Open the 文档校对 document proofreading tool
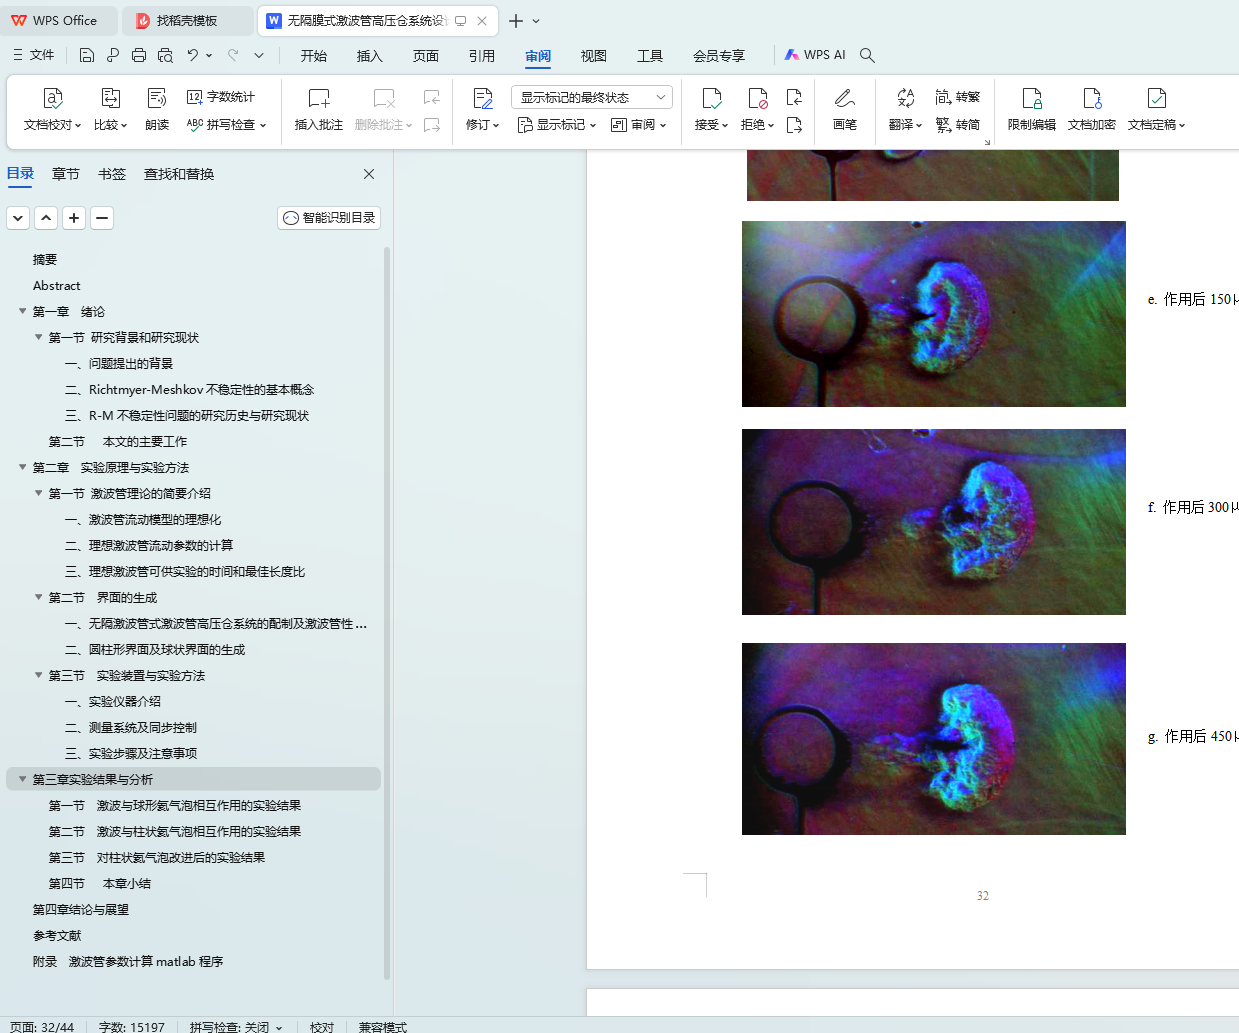 52,110
